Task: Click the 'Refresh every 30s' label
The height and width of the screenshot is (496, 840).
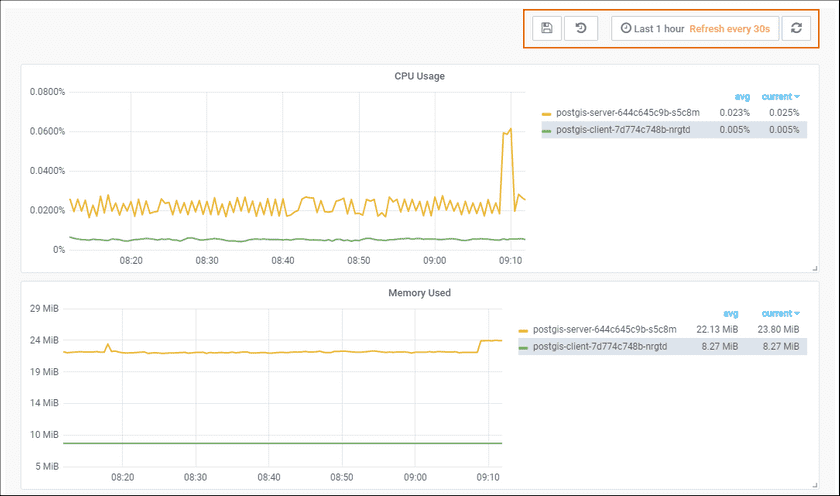Action: 729,29
